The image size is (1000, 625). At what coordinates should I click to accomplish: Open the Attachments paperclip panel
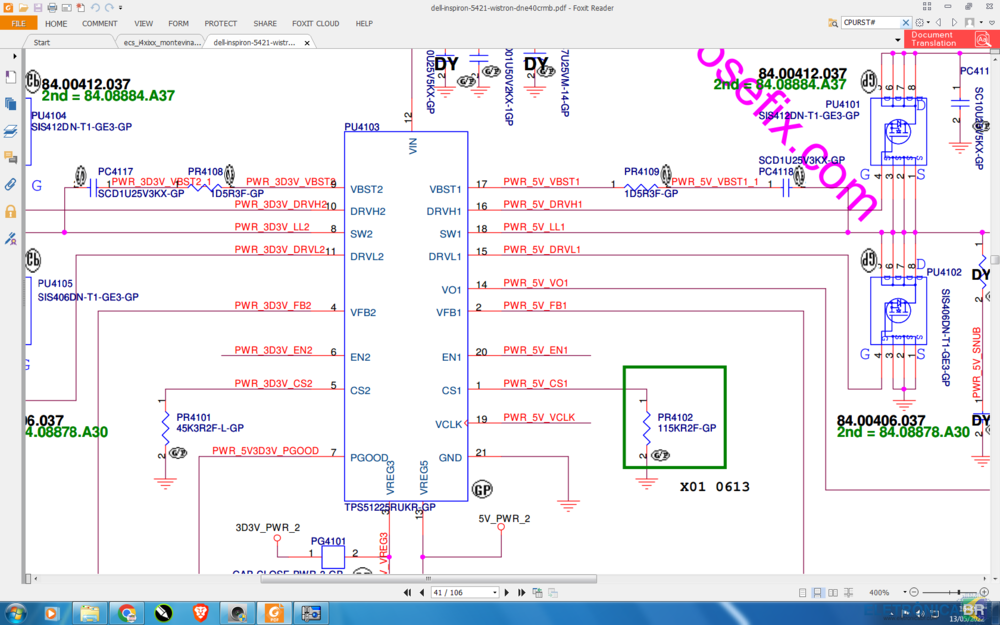[10, 184]
